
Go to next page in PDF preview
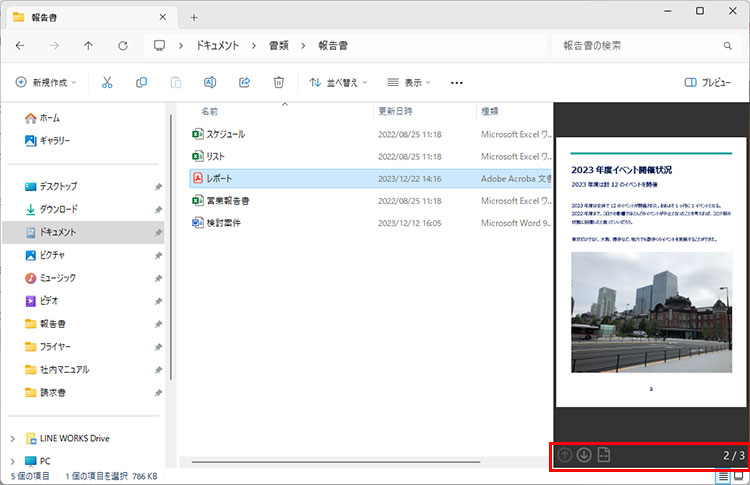click(584, 456)
